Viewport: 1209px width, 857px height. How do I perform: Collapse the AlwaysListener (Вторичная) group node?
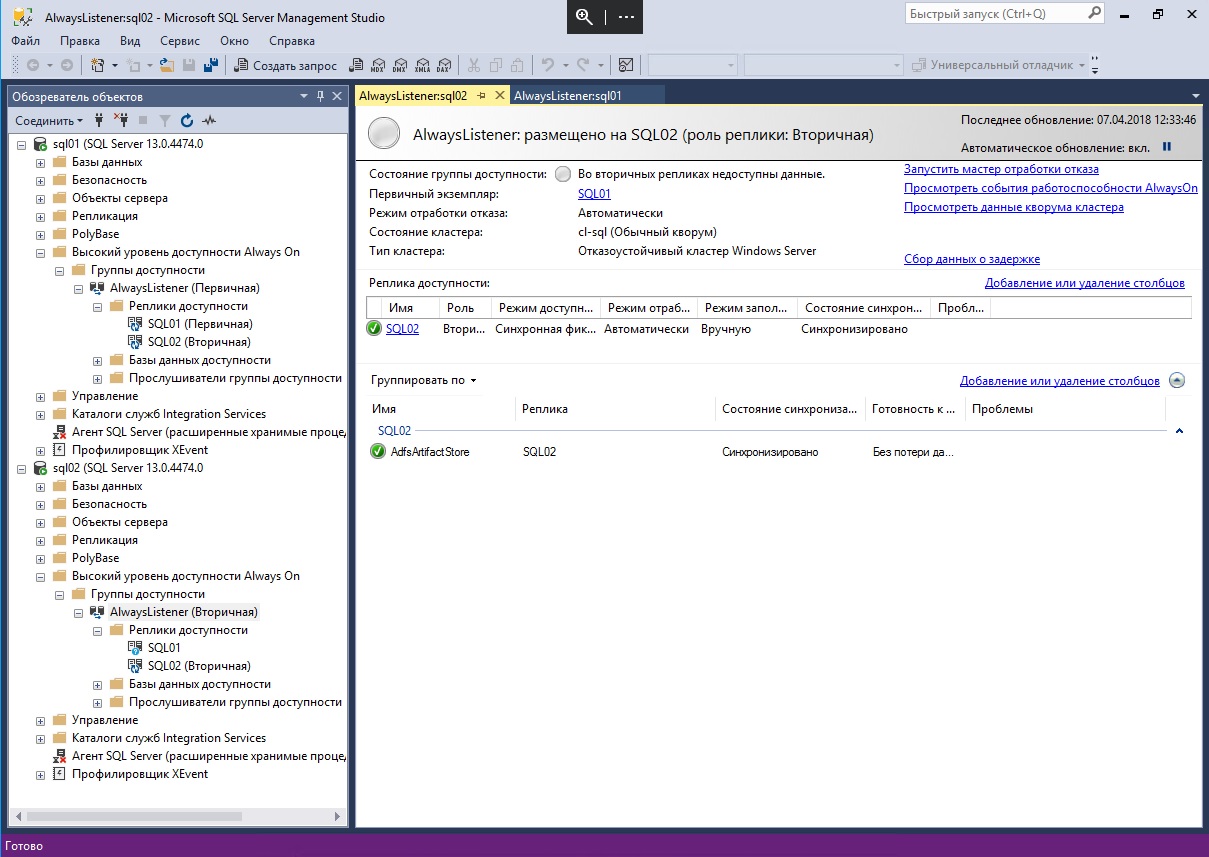point(79,612)
